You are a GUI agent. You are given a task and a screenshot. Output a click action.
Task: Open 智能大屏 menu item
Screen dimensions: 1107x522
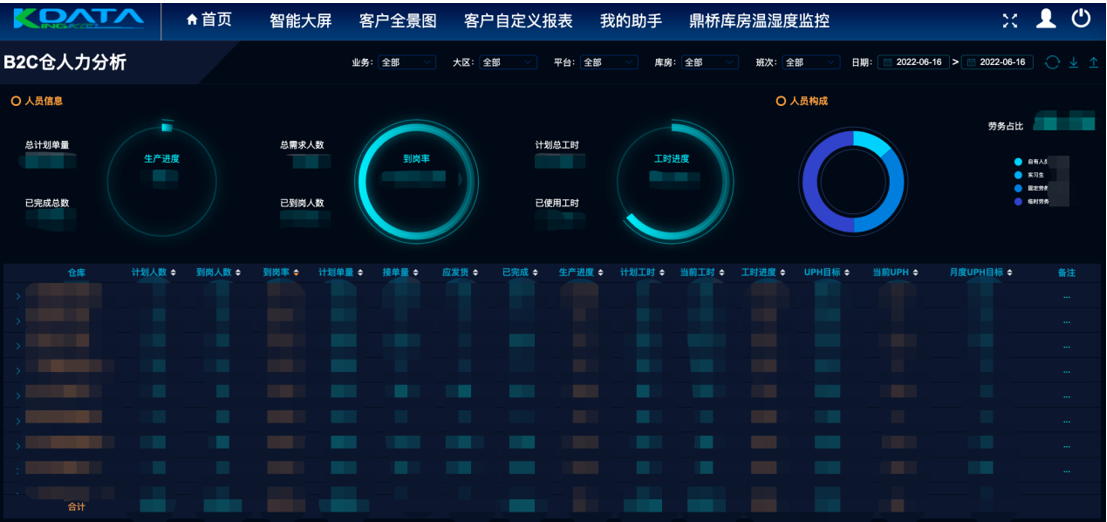(300, 20)
